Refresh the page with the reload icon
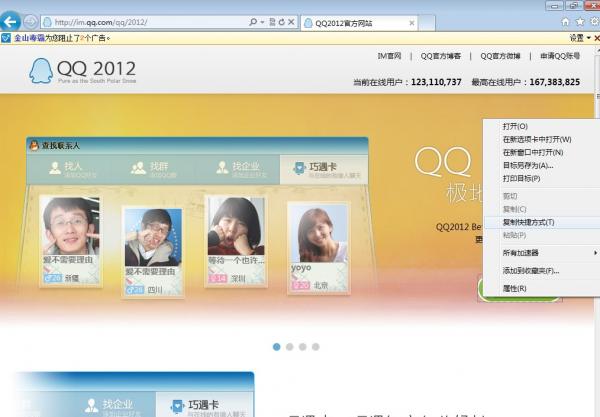Image resolution: width=600 pixels, height=417 pixels. click(x=282, y=22)
